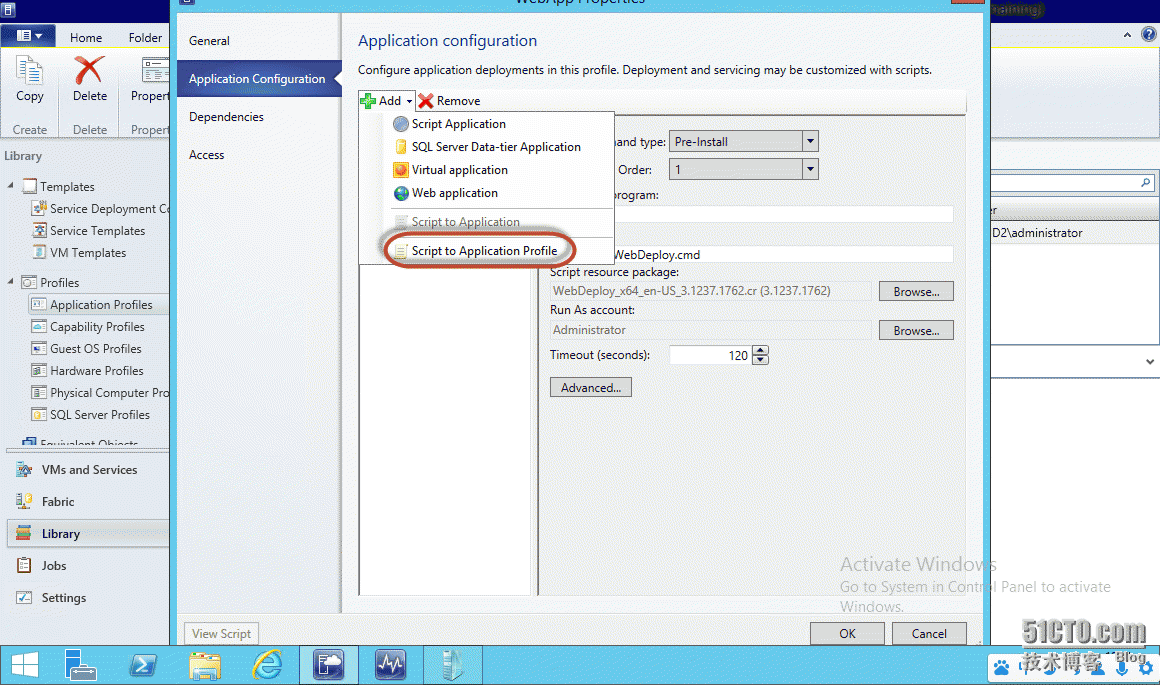Open Server Manager from the taskbar
The height and width of the screenshot is (685, 1160).
pyautogui.click(x=80, y=664)
